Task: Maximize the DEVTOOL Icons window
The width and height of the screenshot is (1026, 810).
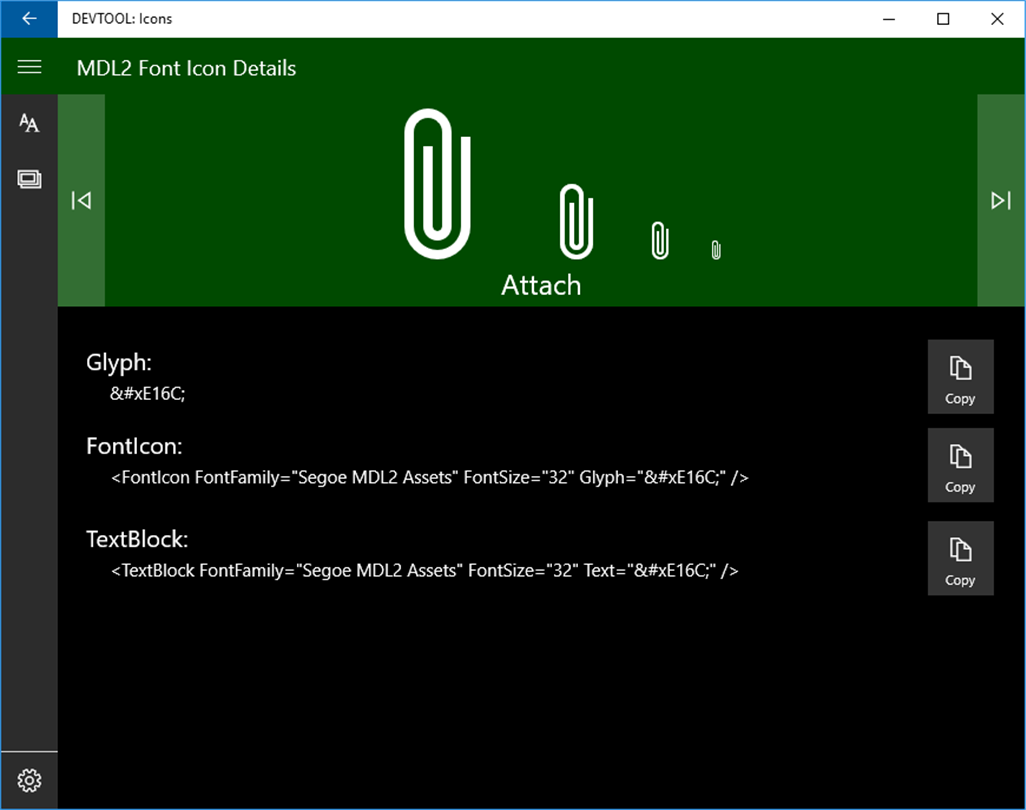Action: tap(943, 19)
